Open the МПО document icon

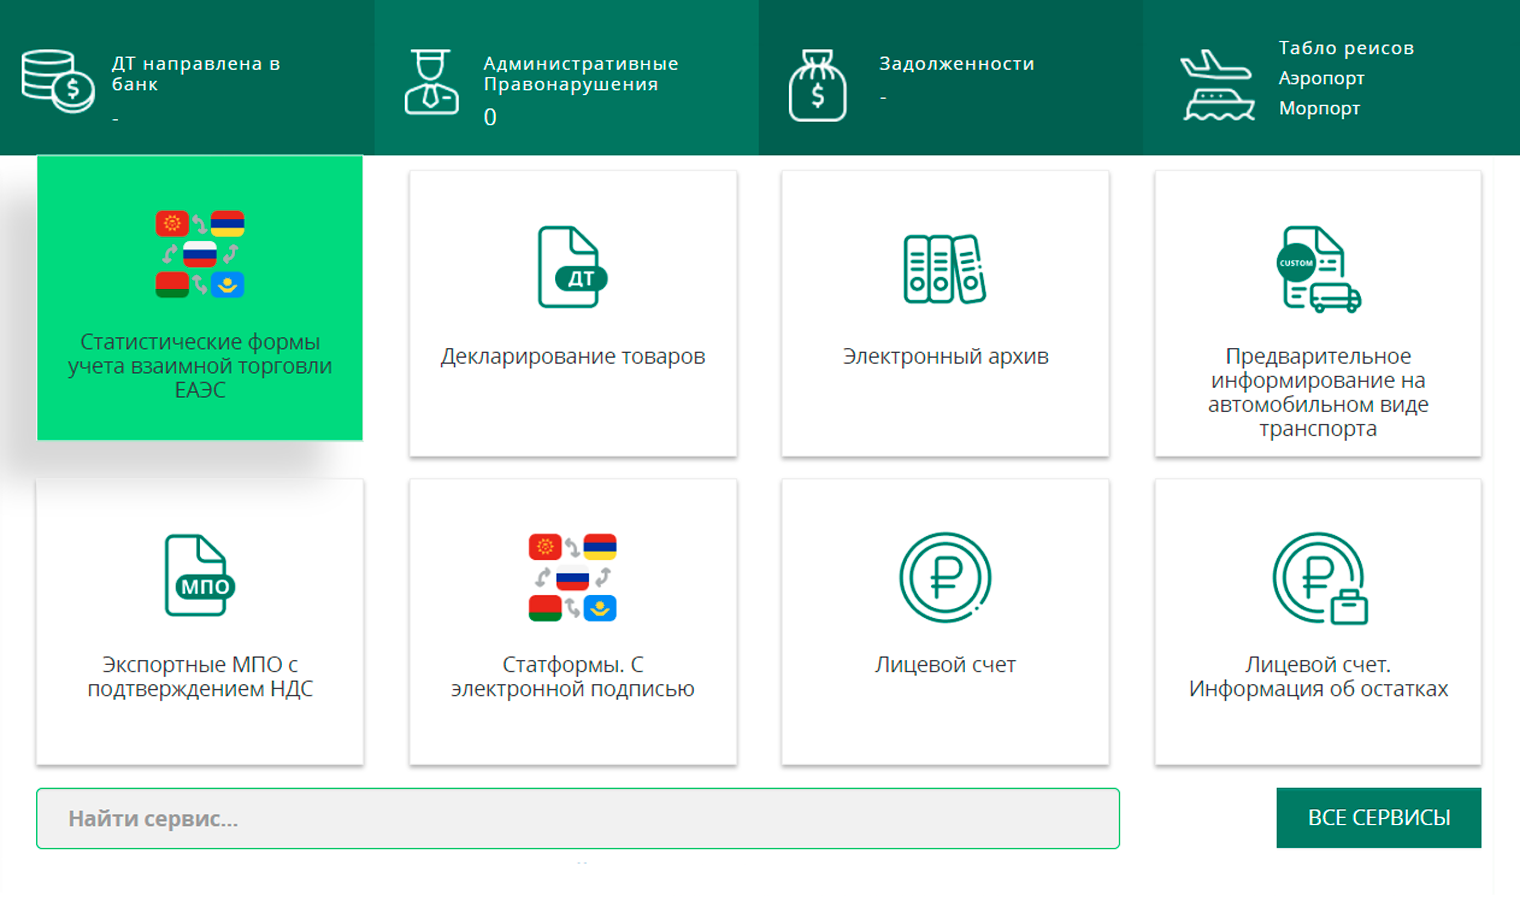click(199, 576)
